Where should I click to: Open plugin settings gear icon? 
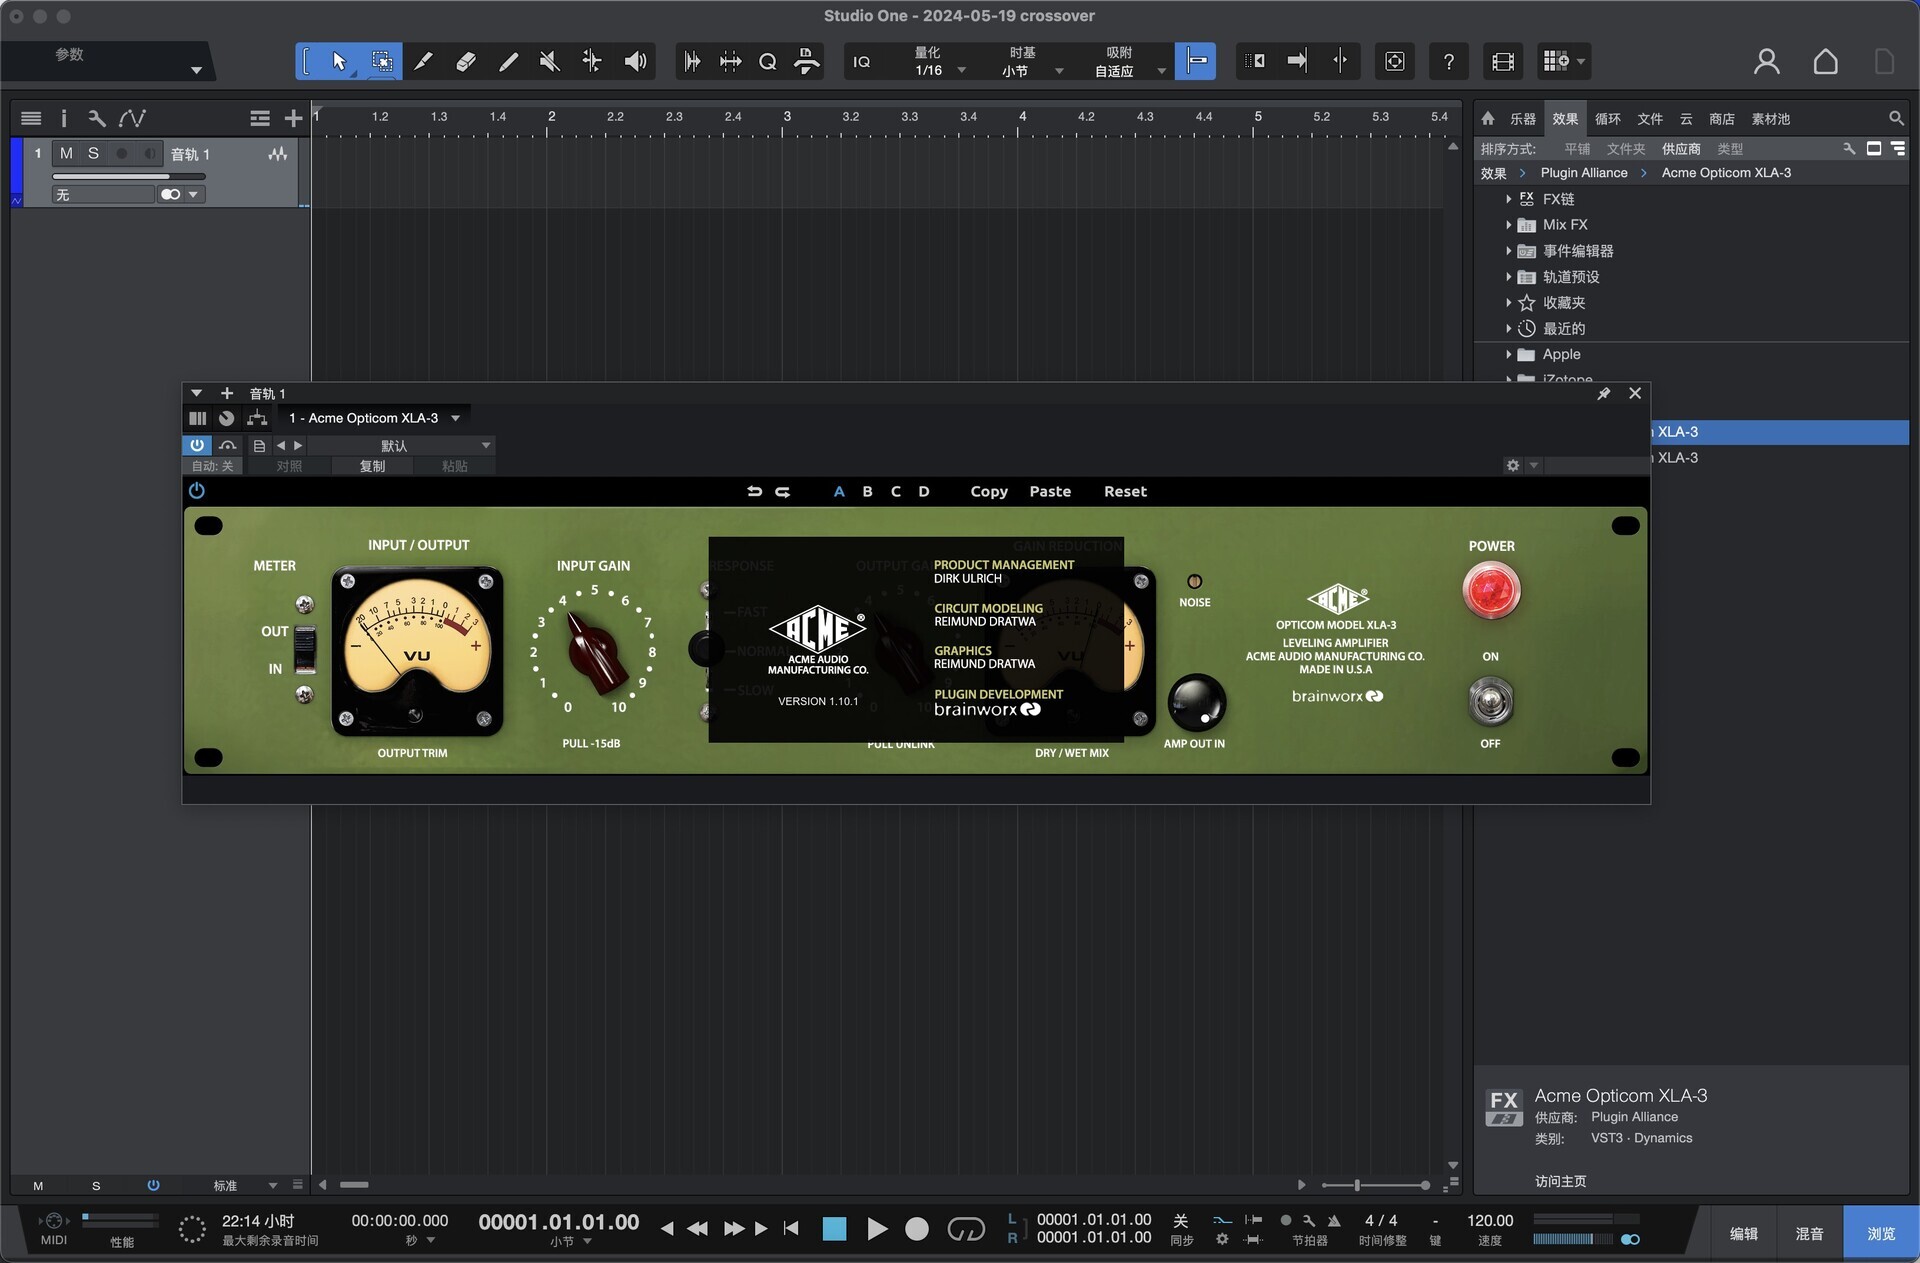(x=1512, y=465)
